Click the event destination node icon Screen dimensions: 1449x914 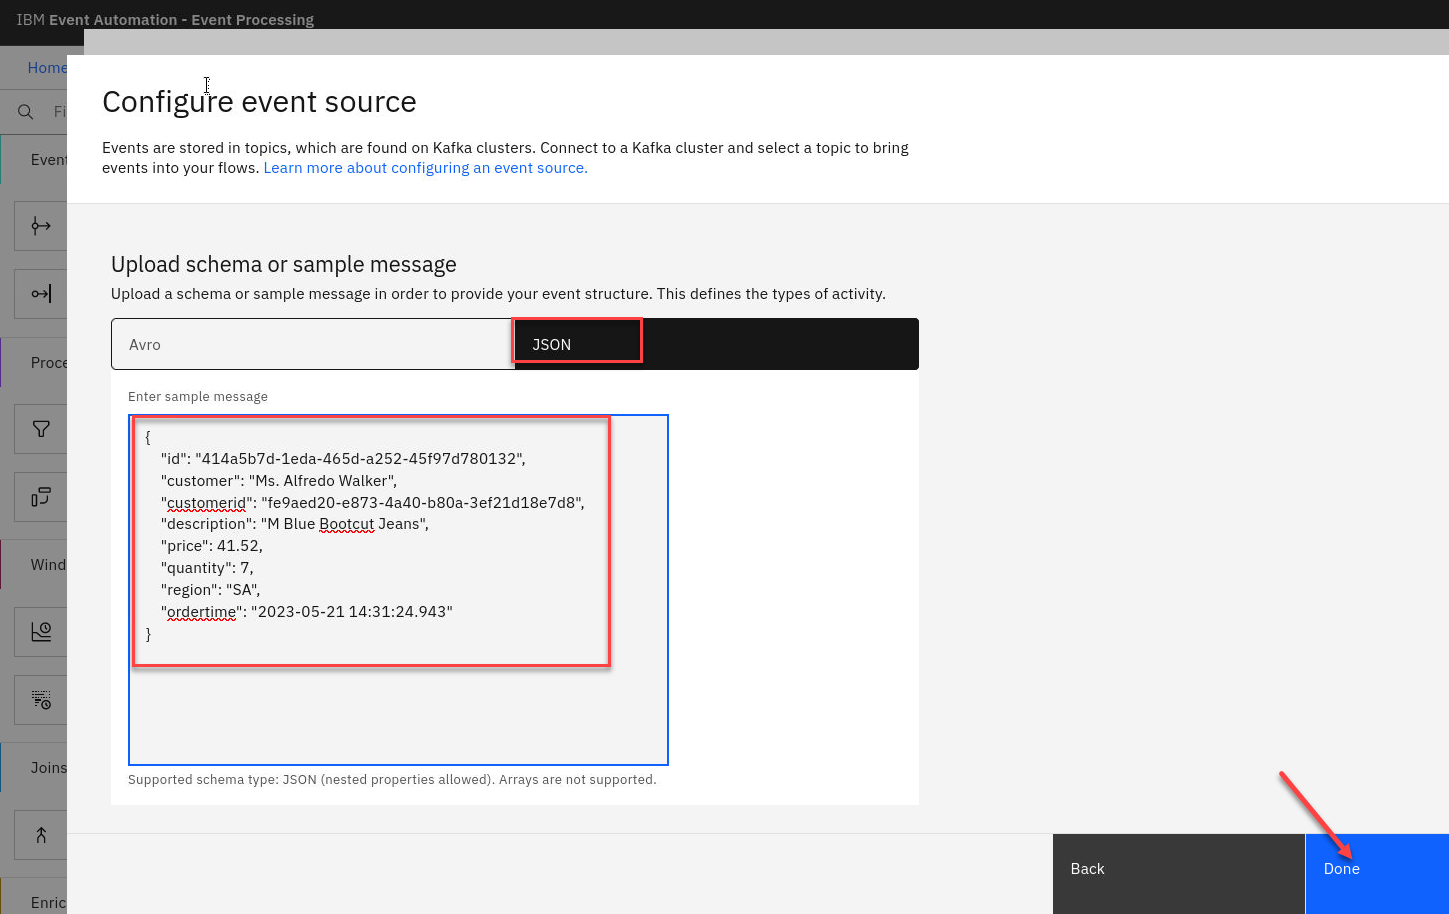coord(41,294)
